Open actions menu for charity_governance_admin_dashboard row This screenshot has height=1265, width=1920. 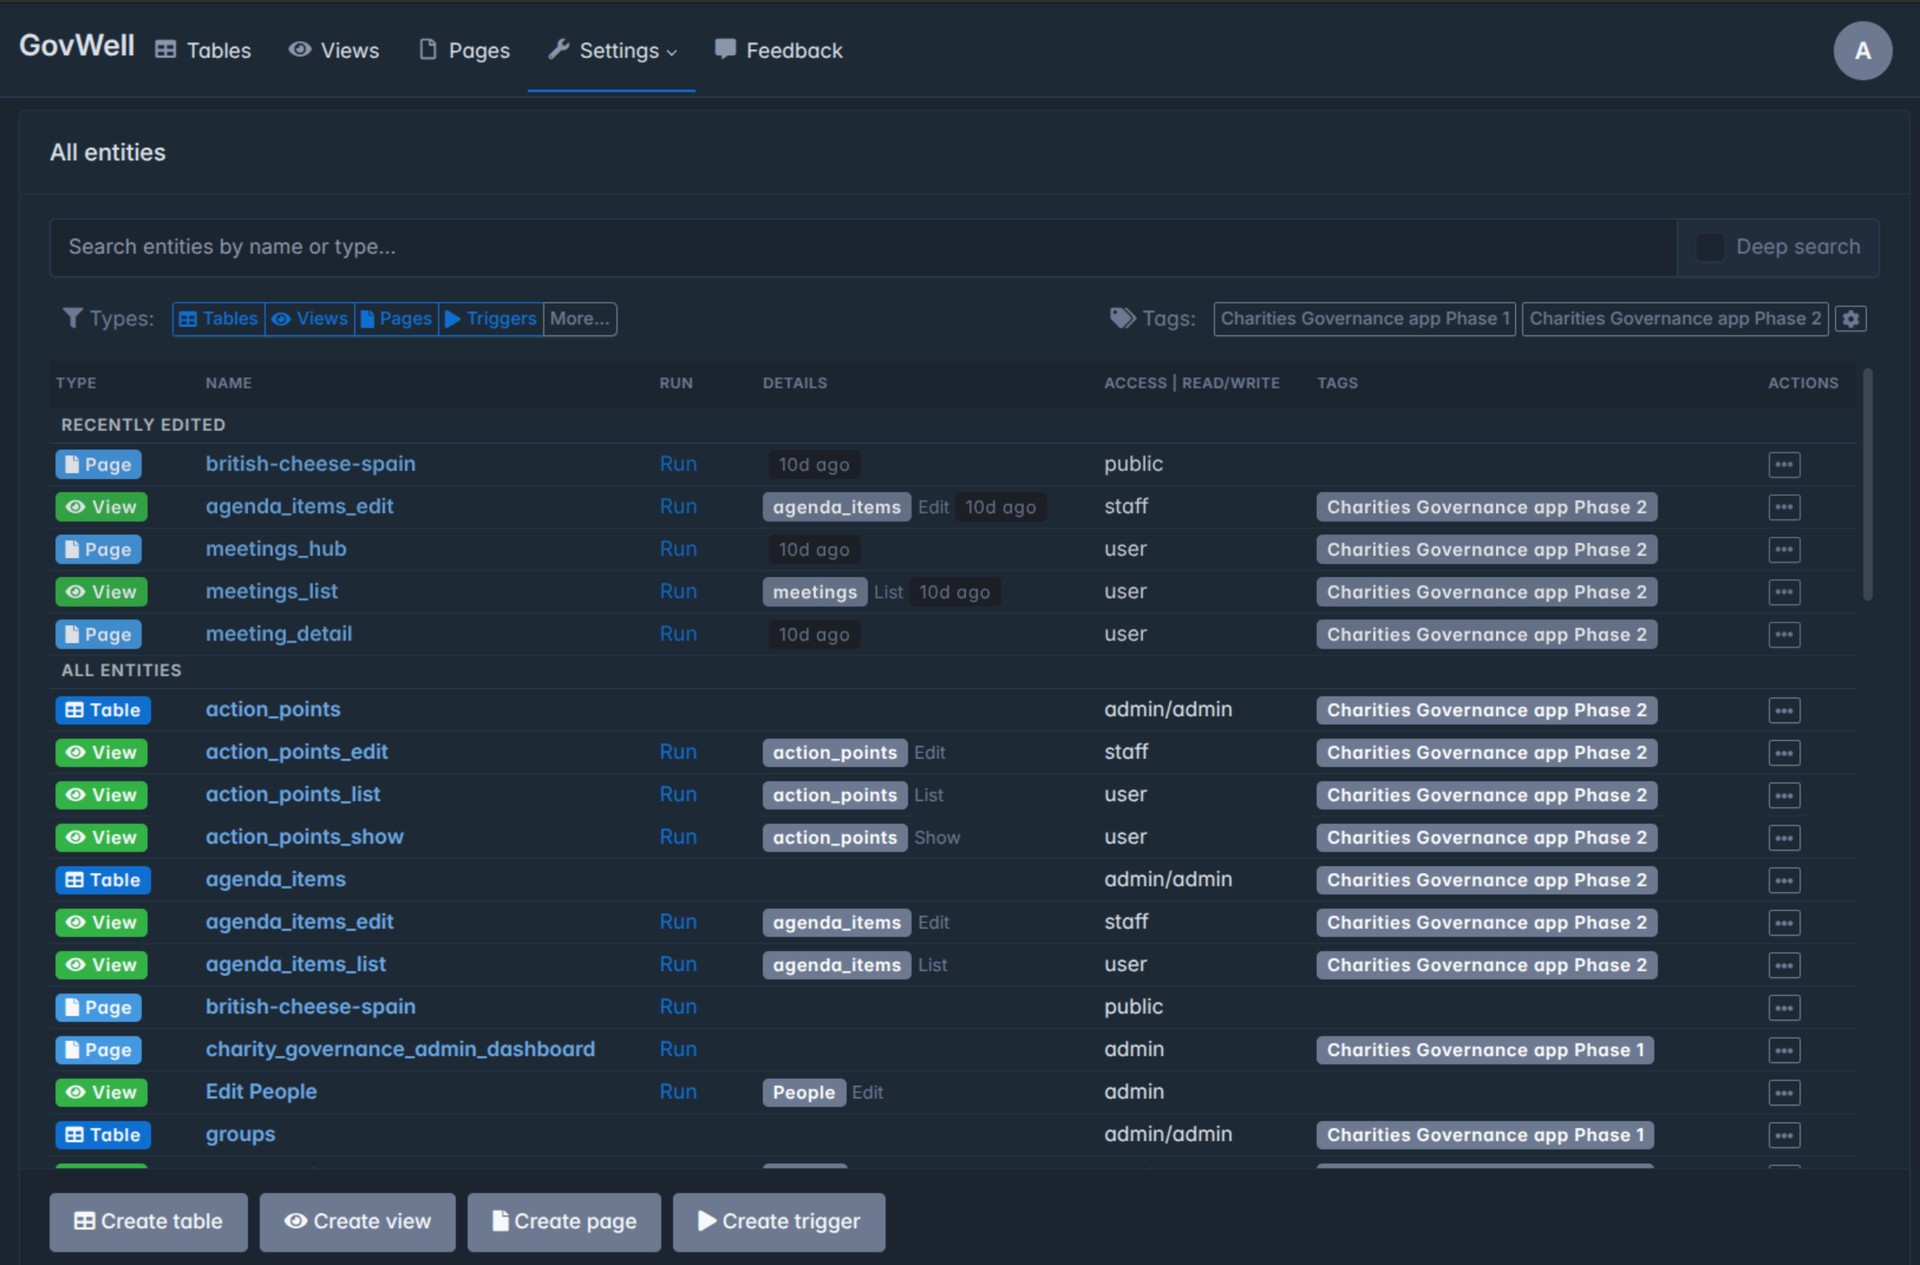coord(1784,1051)
